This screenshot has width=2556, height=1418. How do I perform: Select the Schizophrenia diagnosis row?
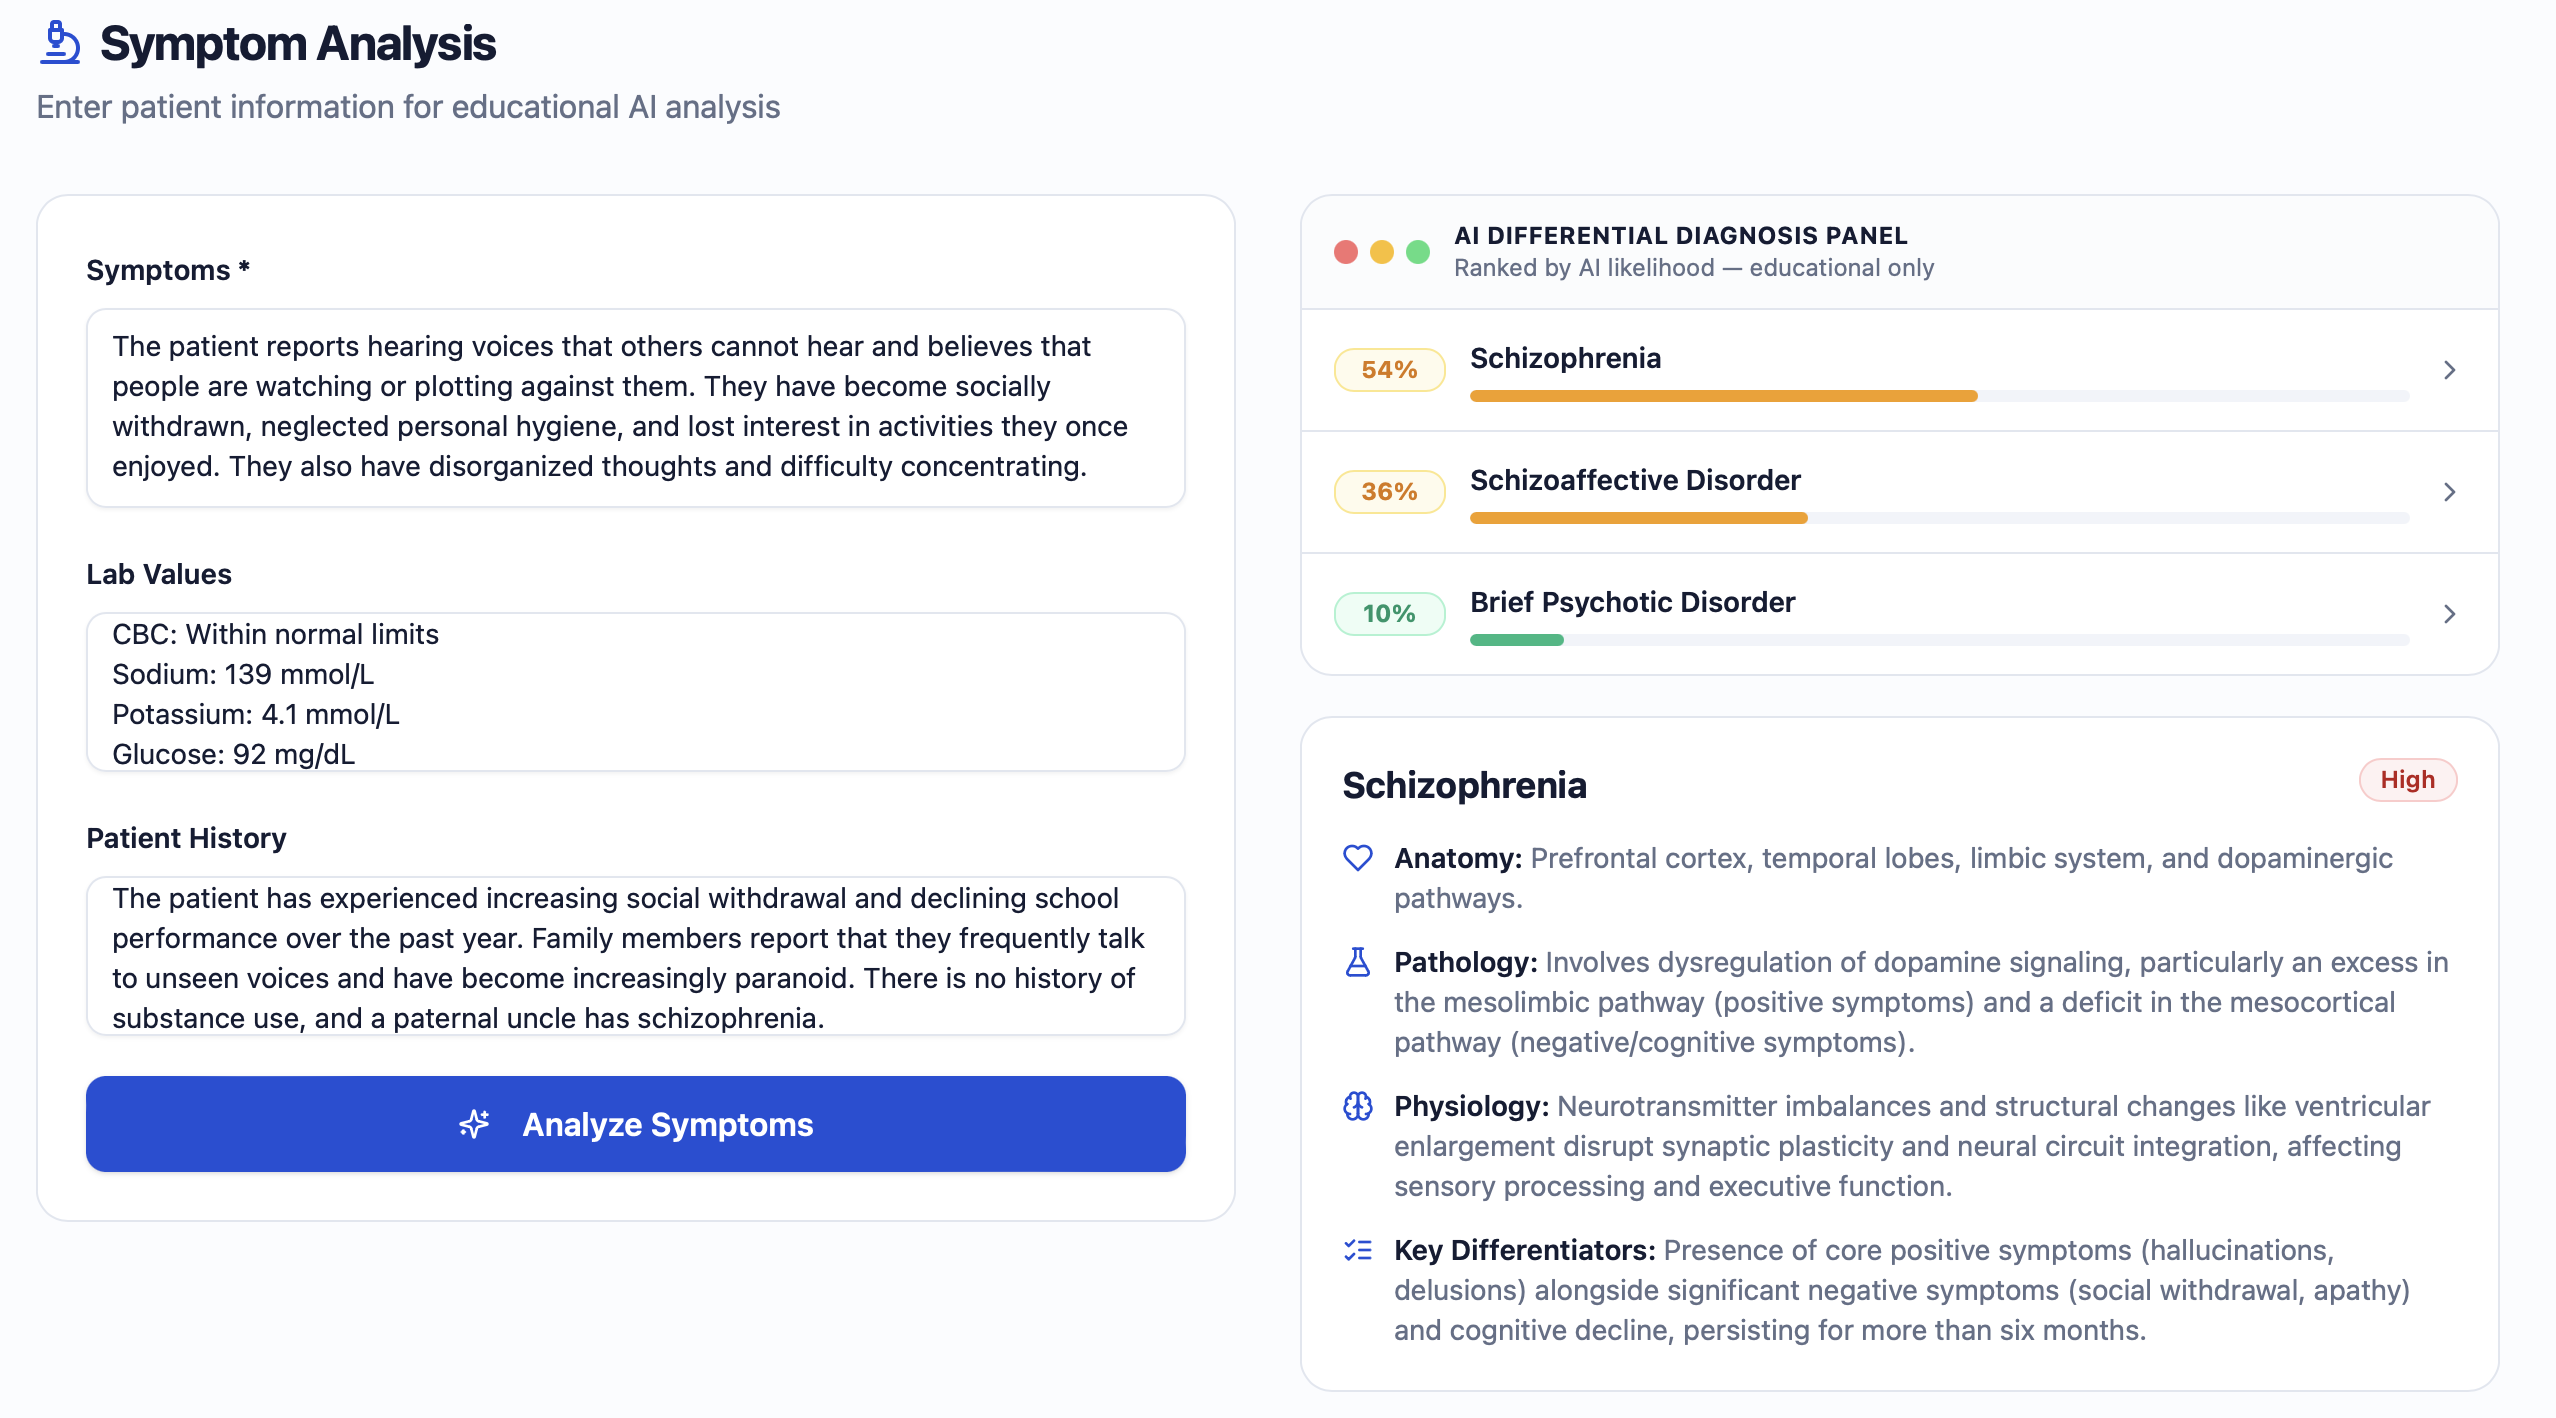1900,370
